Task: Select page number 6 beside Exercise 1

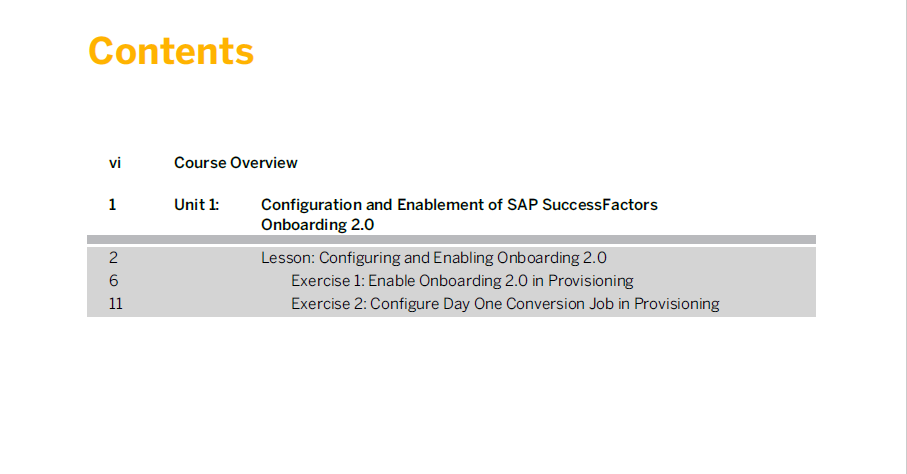Action: point(113,281)
